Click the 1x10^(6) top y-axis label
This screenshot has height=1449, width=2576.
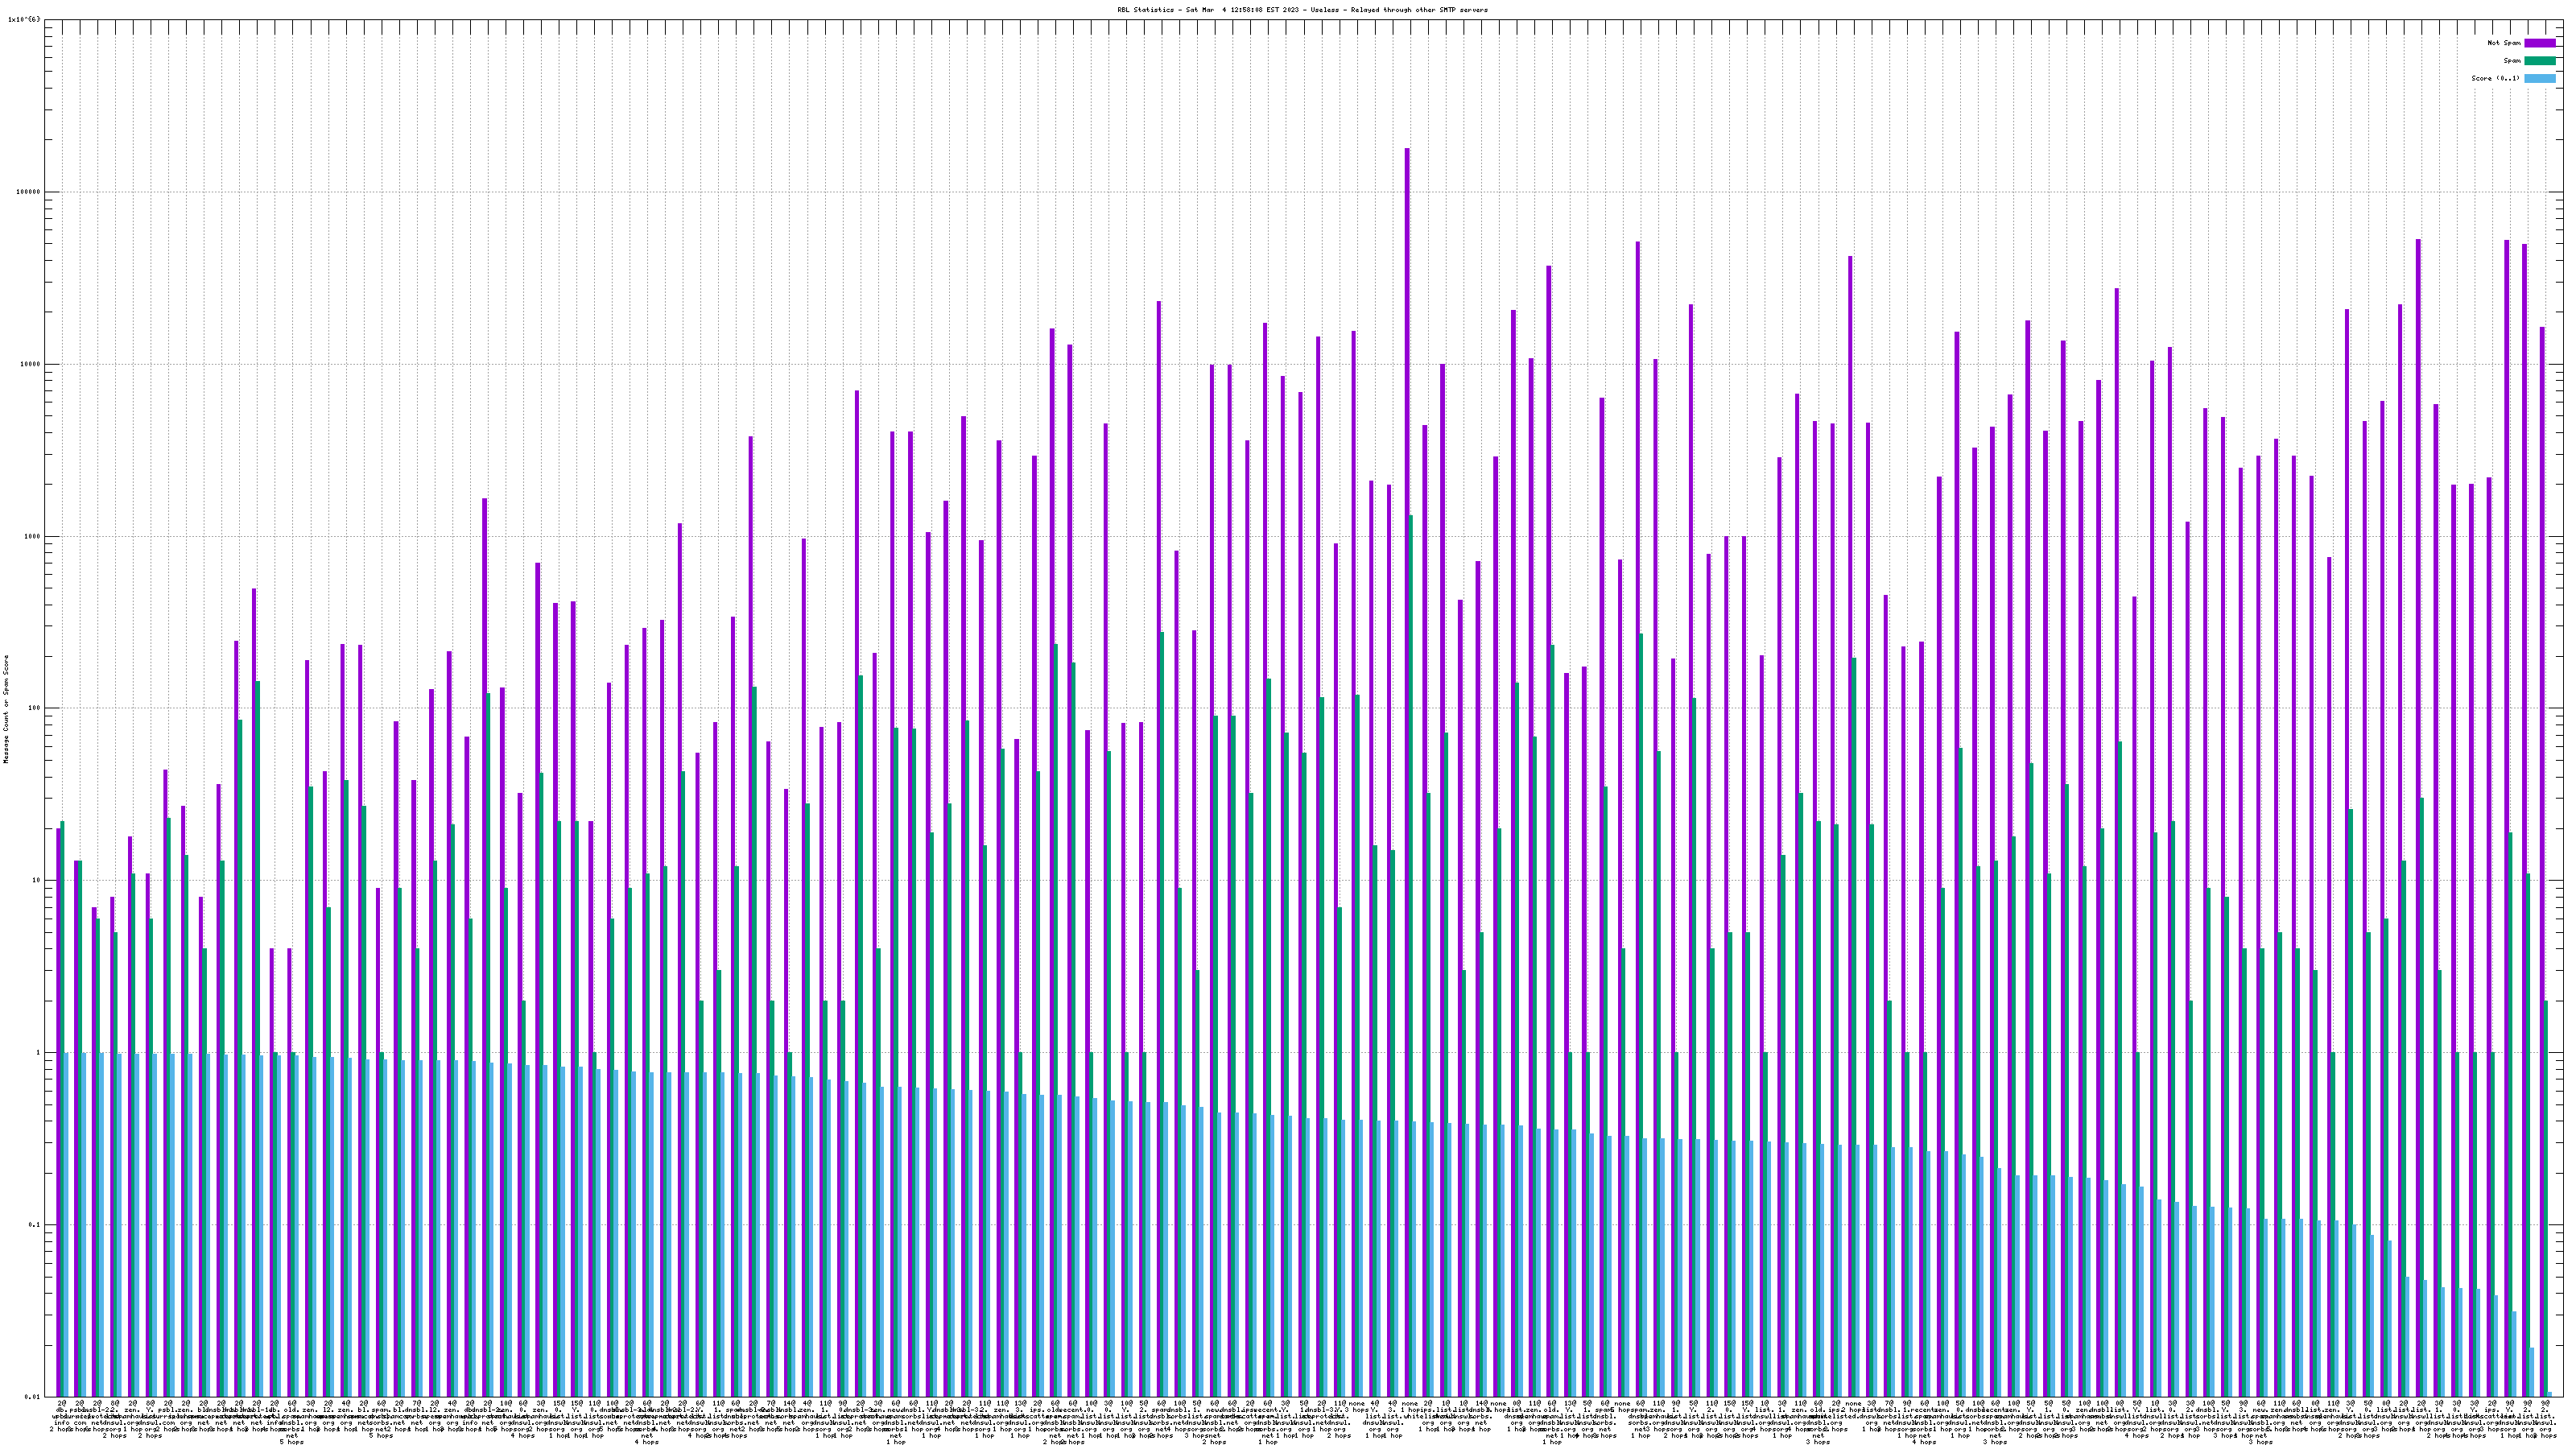[x=24, y=20]
